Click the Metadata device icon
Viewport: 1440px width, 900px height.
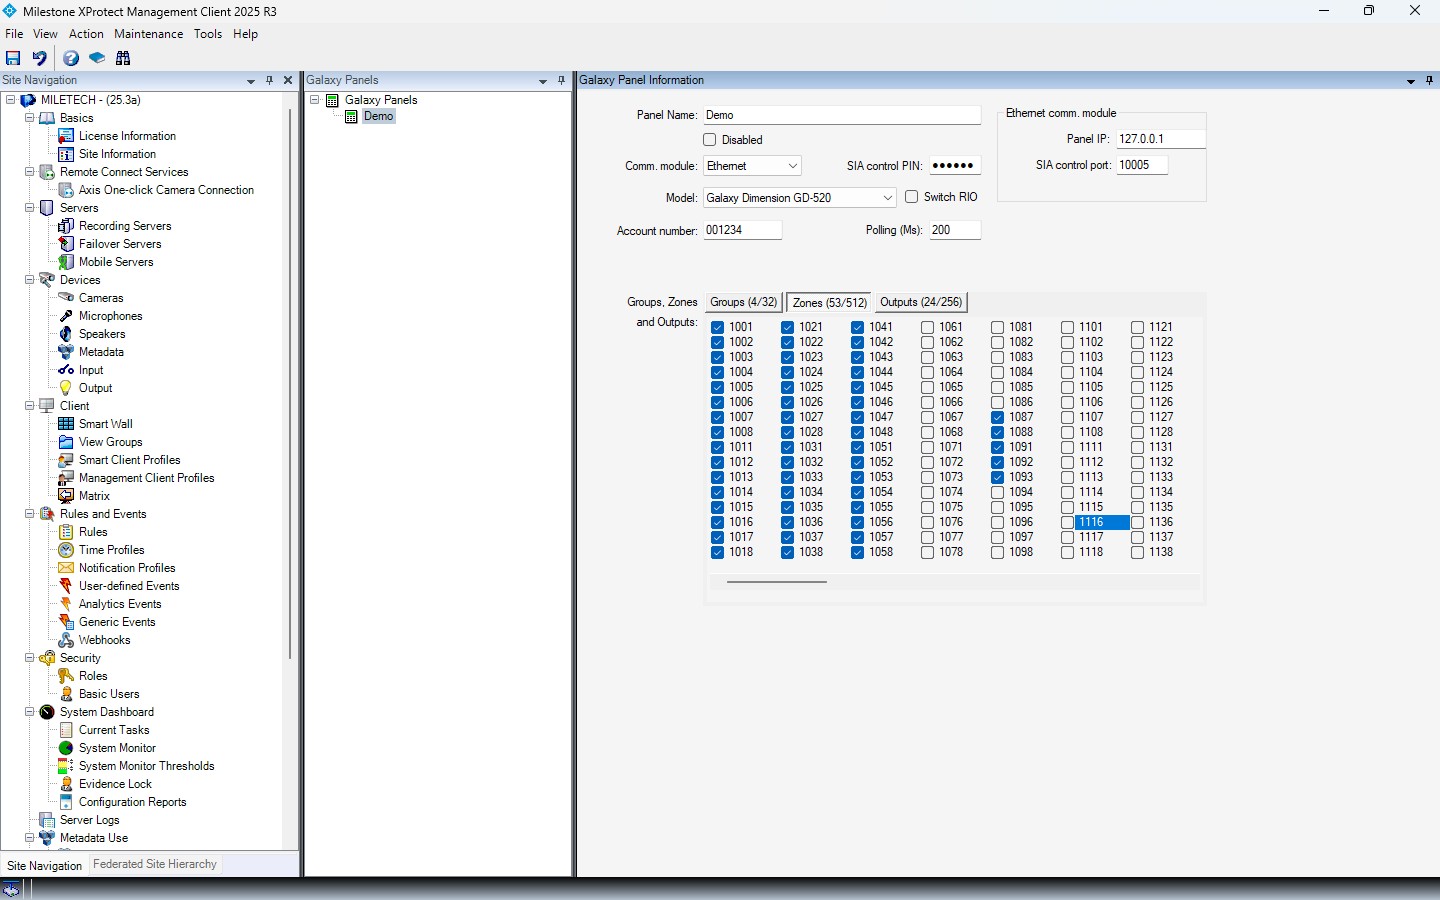click(x=66, y=352)
